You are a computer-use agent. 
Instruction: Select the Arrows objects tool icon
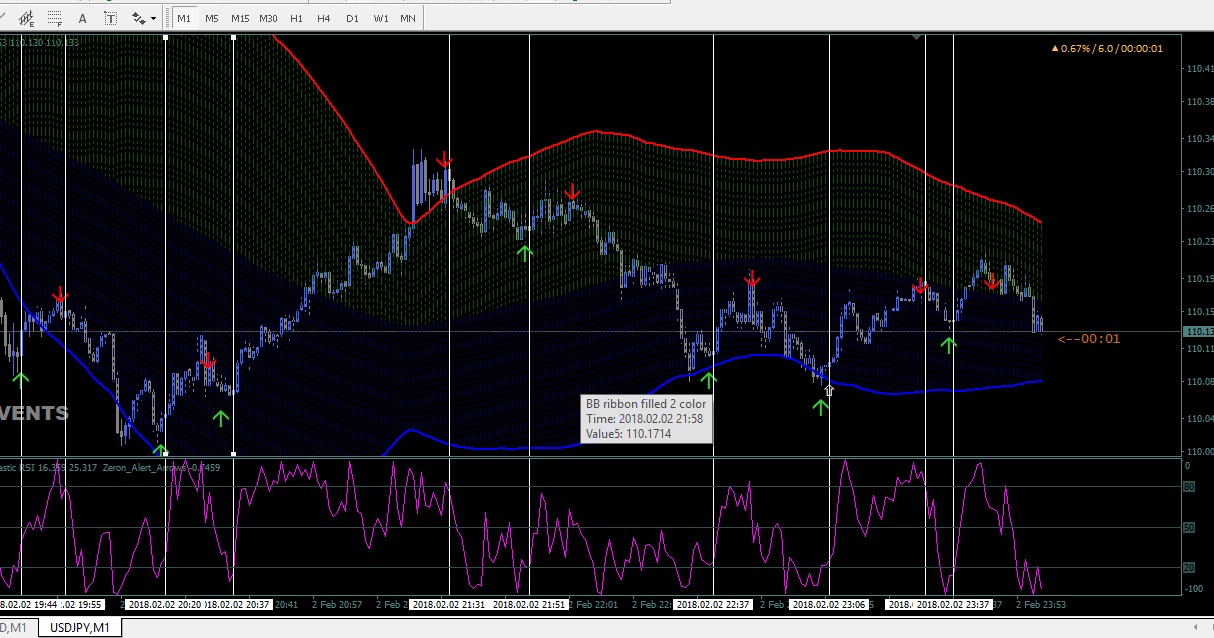pos(139,18)
